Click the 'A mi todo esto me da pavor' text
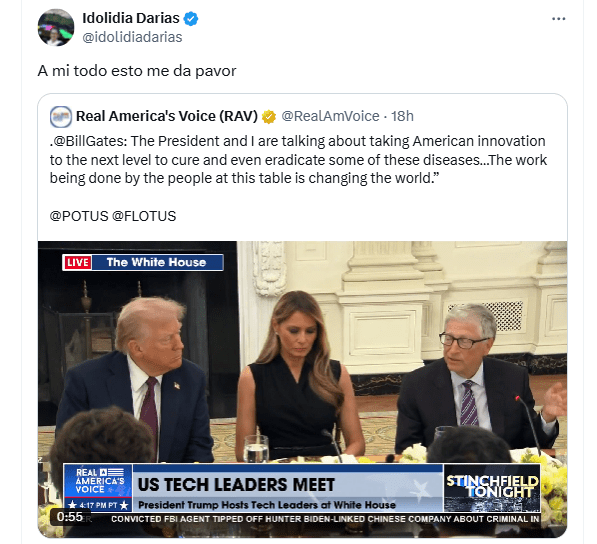Image resolution: width=597 pixels, height=544 pixels. 137,71
